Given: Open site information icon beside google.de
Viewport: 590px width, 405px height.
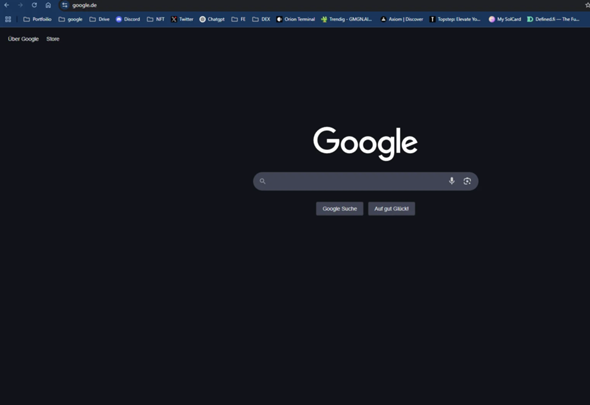Looking at the screenshot, I should click(65, 5).
